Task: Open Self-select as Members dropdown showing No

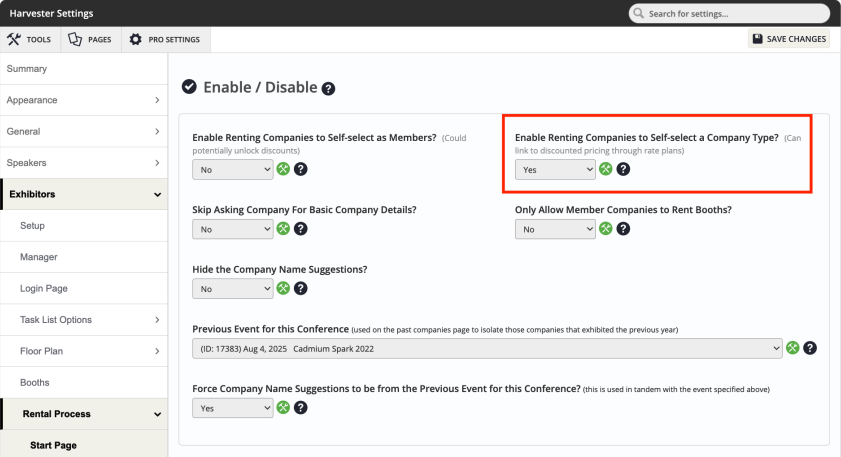Action: point(233,169)
